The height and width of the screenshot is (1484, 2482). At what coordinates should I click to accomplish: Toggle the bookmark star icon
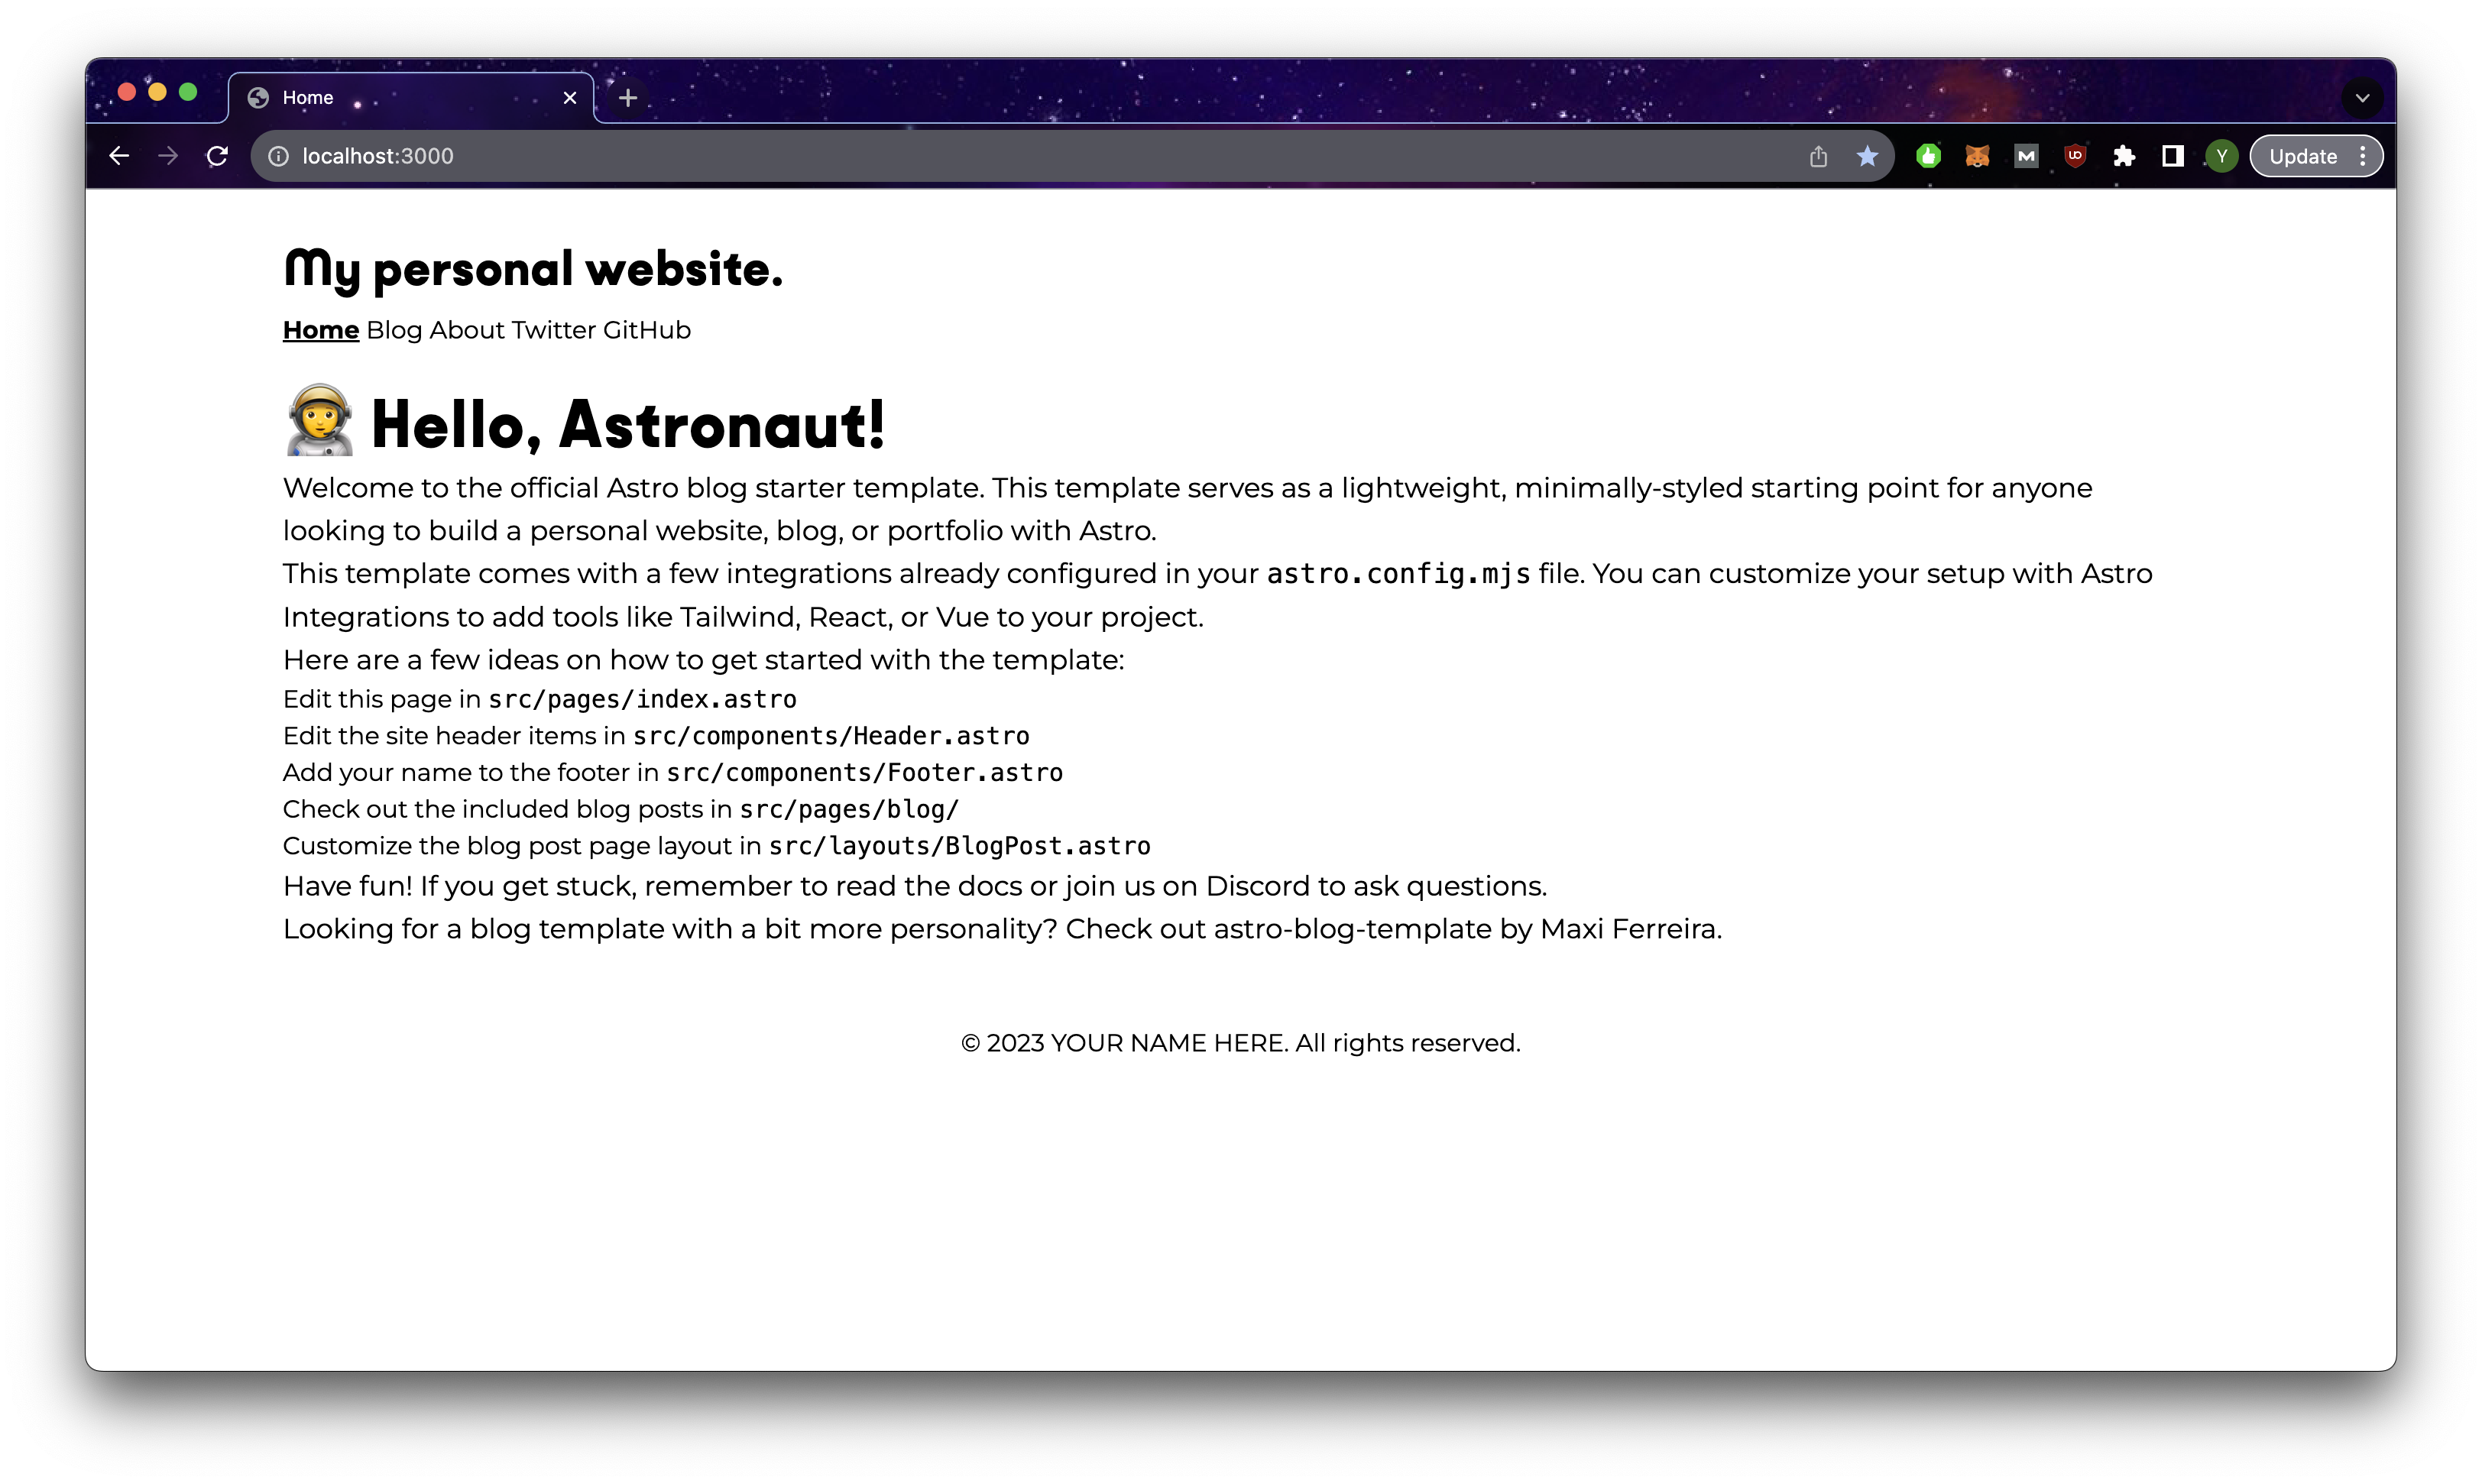coord(1867,156)
